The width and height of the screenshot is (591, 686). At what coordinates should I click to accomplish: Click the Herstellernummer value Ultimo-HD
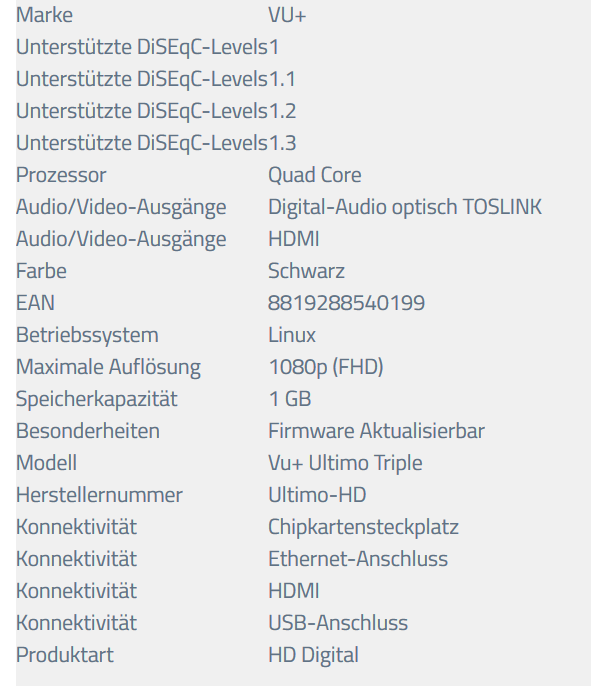(x=317, y=495)
